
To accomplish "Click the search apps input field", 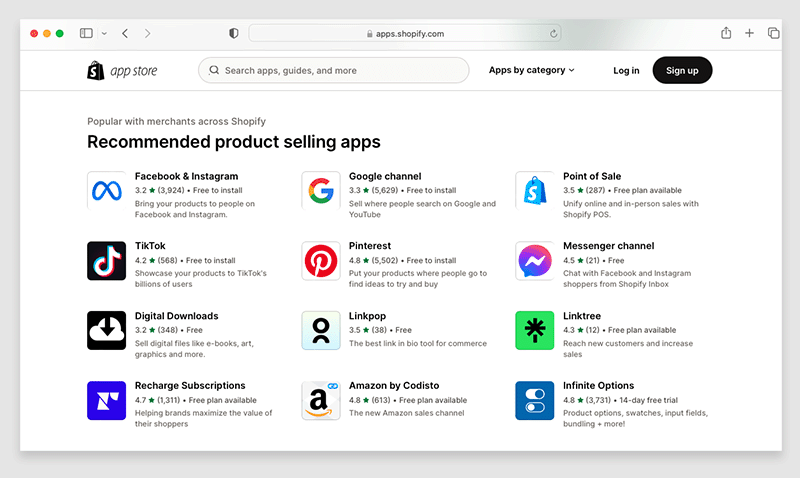I will click(333, 70).
